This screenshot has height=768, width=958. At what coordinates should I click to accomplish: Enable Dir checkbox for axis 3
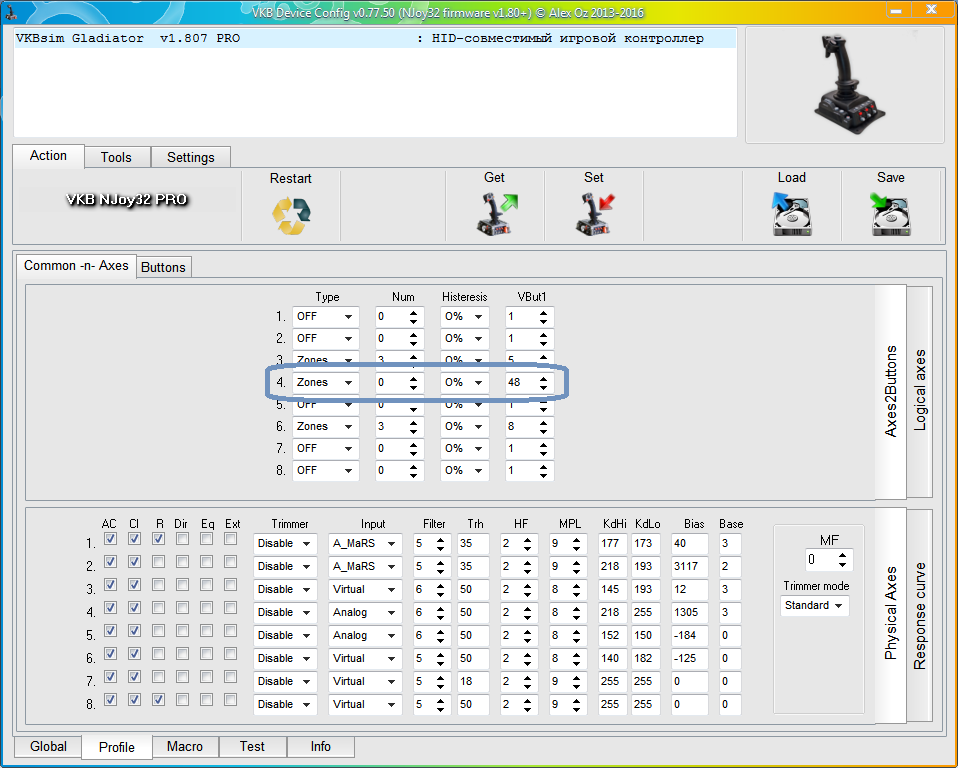[x=182, y=585]
